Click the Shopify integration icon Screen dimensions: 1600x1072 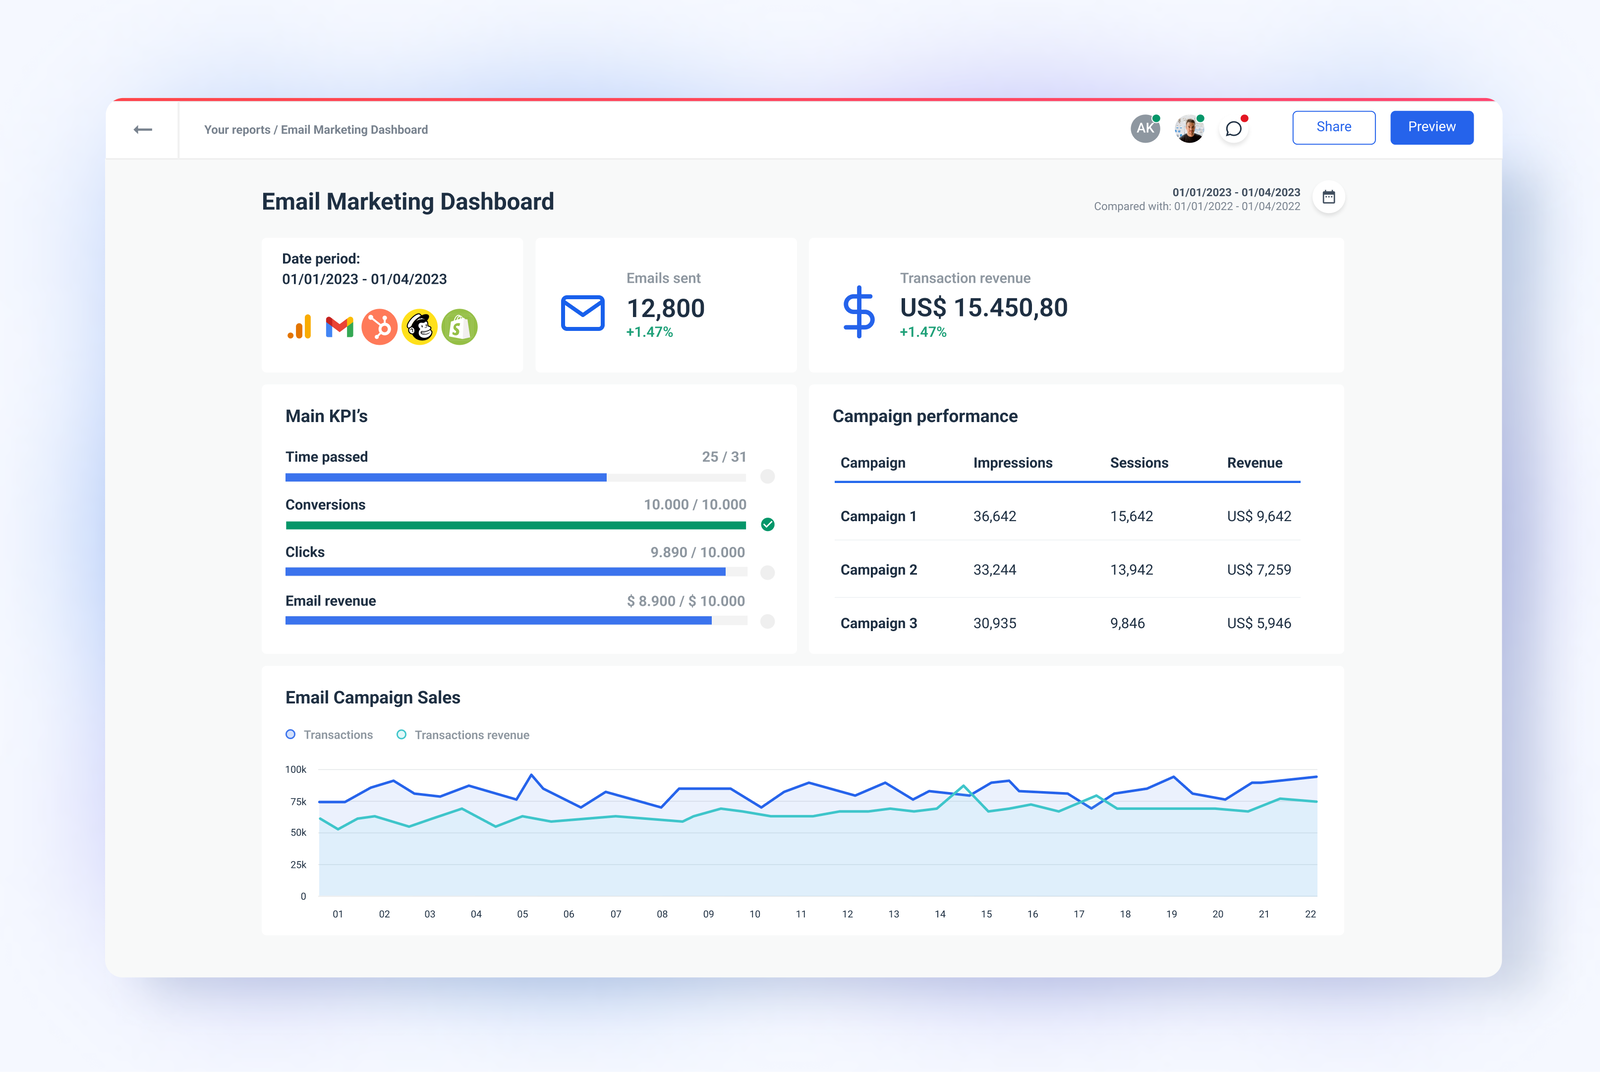(459, 327)
